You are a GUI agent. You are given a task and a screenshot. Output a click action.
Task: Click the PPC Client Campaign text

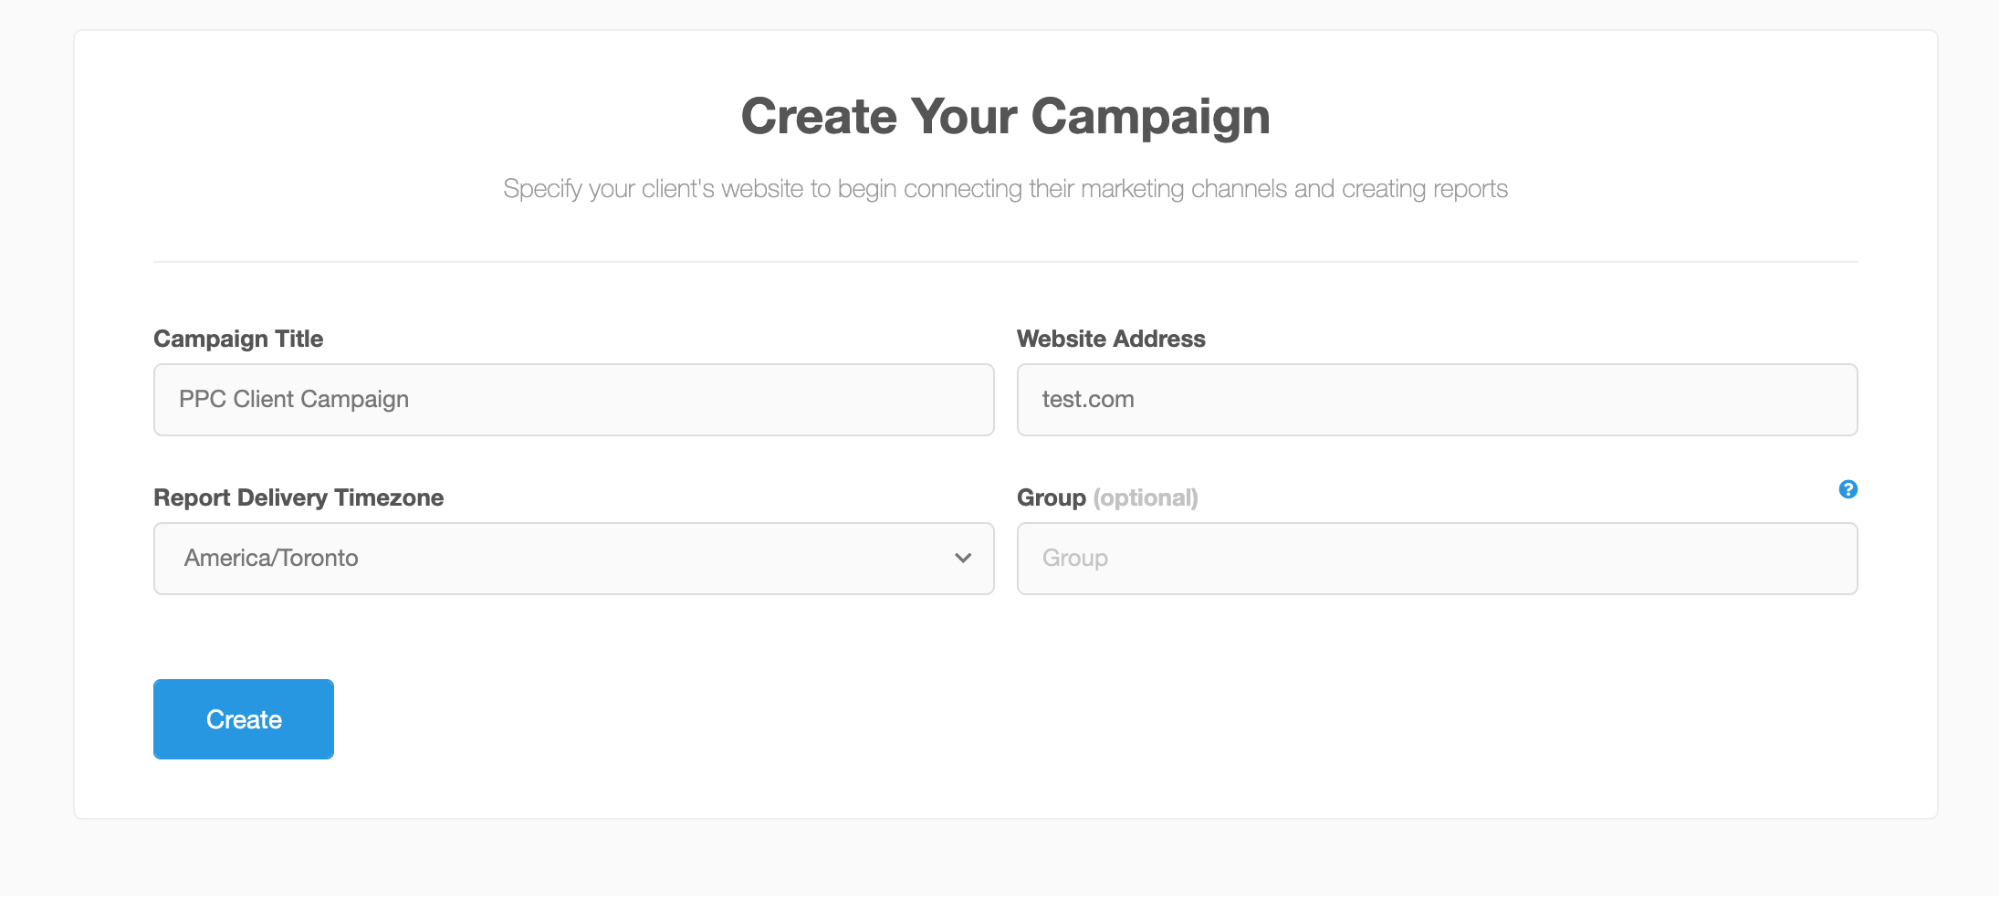pos(294,400)
